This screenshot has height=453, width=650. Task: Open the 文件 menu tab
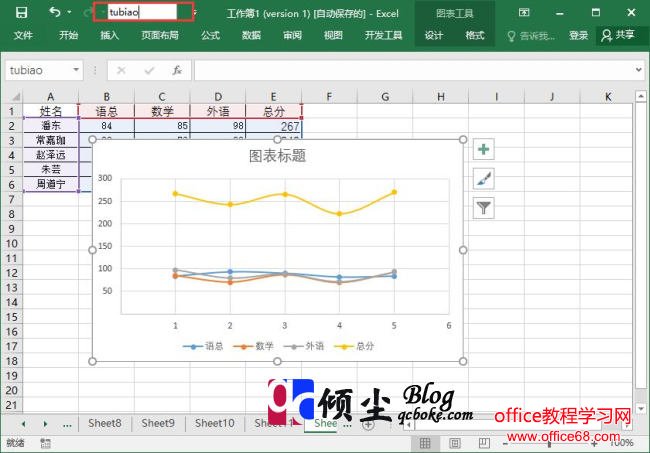pos(23,35)
